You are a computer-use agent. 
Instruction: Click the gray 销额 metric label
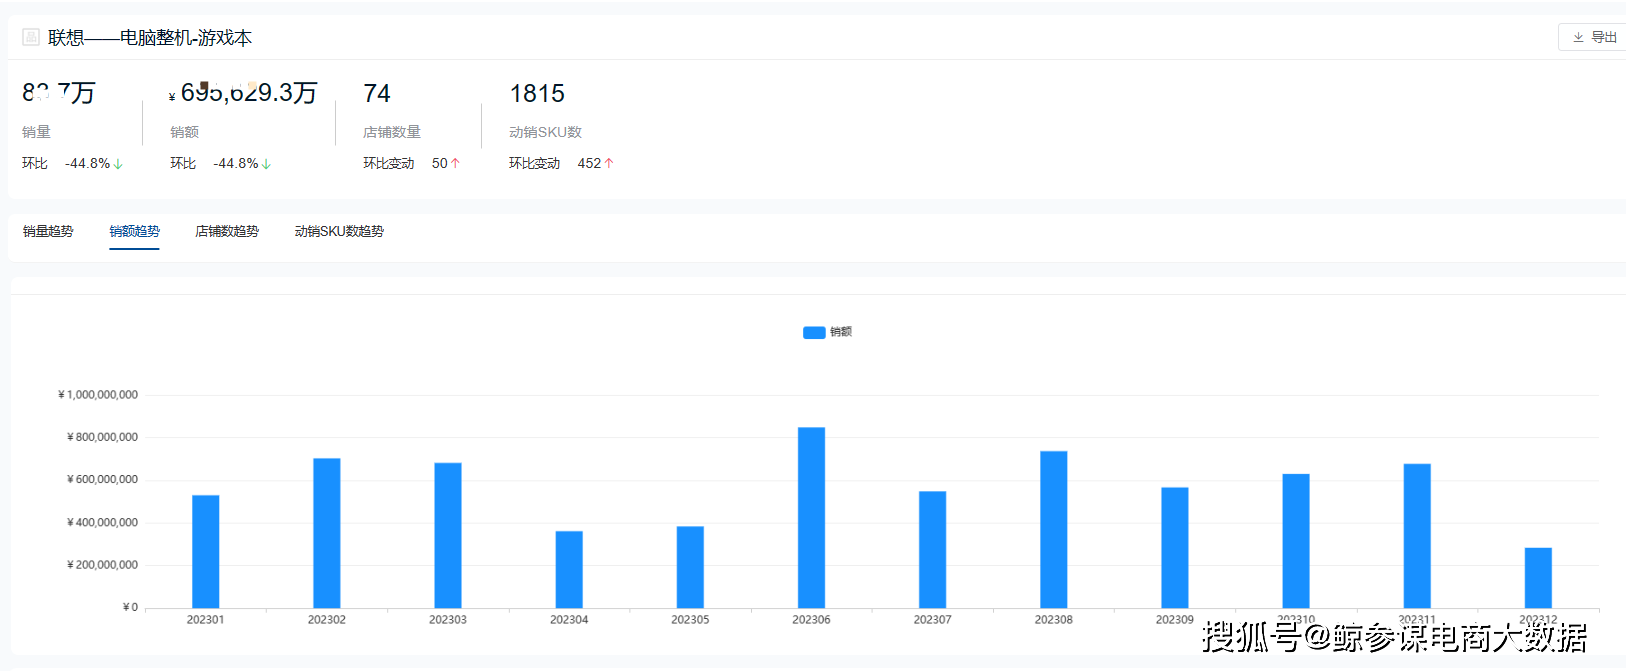(x=184, y=132)
